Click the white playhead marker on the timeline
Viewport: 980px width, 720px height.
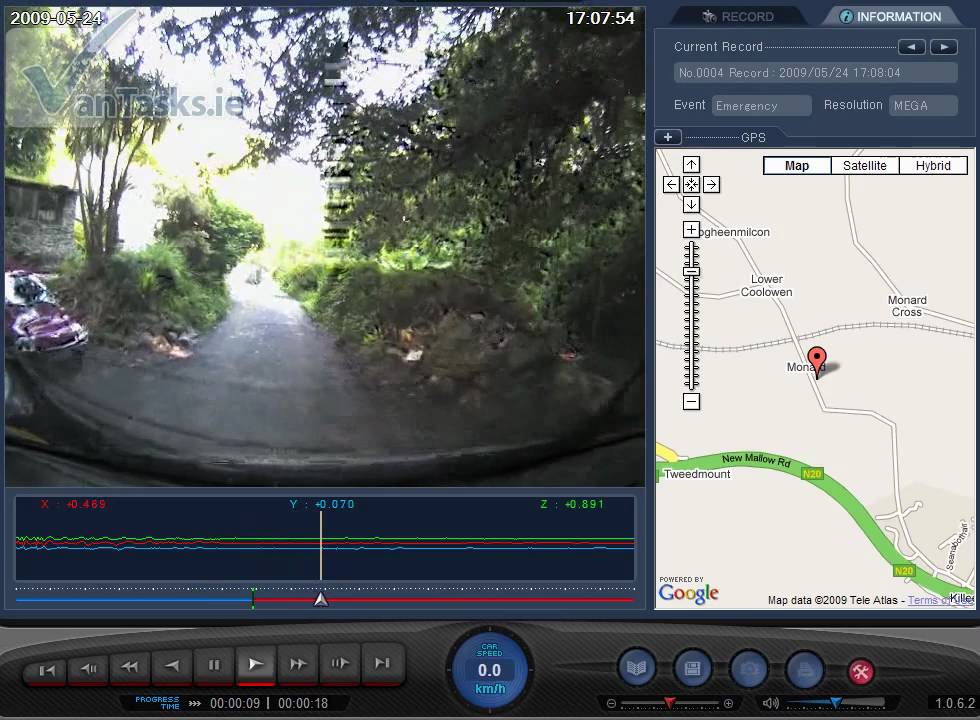(x=321, y=600)
